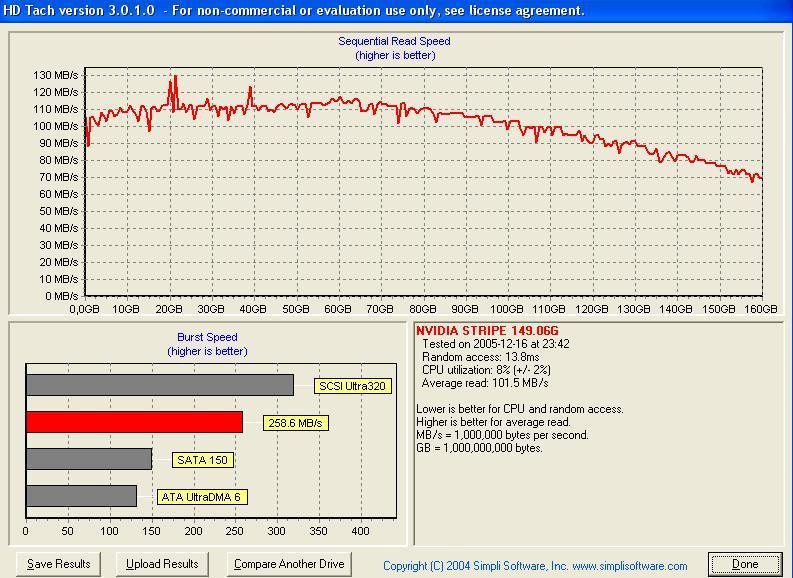
Task: Click the SATA 150 label
Action: [x=202, y=460]
